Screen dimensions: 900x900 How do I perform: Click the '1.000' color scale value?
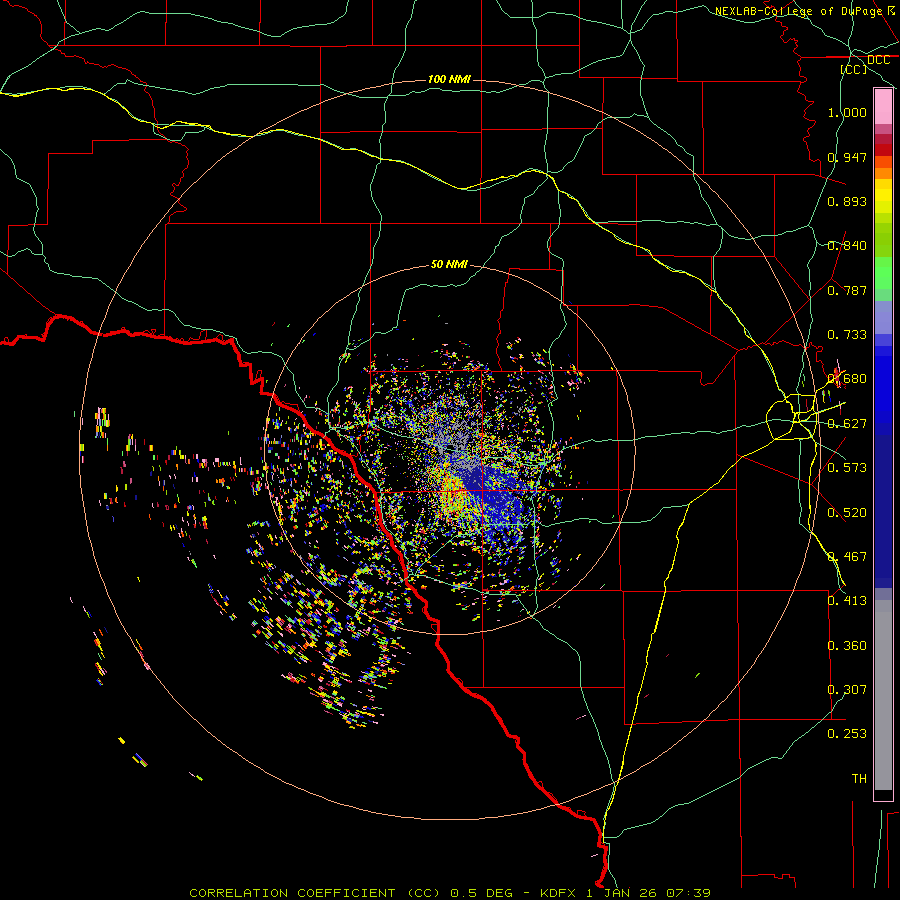pyautogui.click(x=847, y=112)
